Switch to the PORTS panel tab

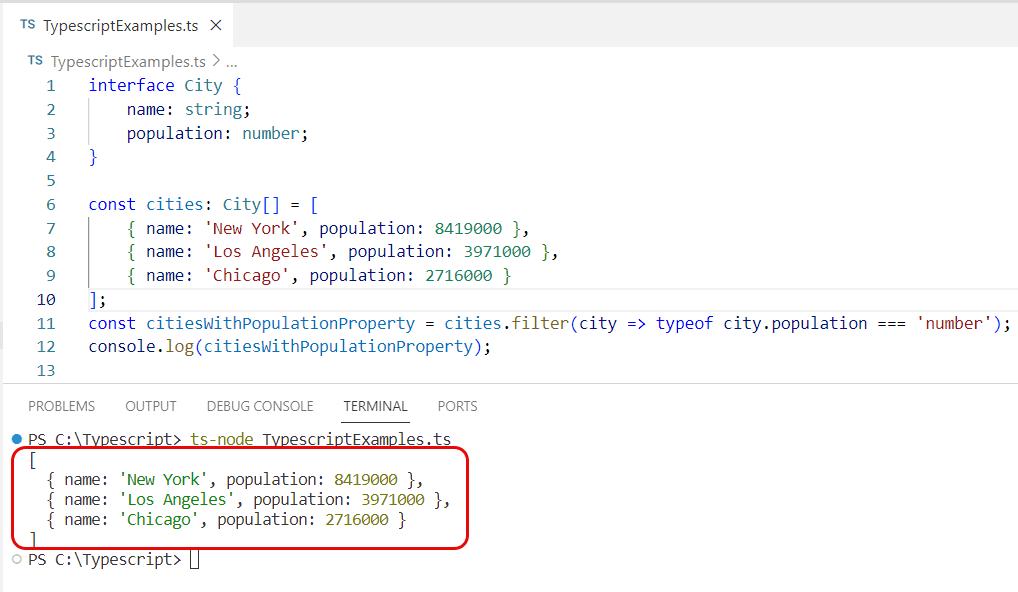457,406
